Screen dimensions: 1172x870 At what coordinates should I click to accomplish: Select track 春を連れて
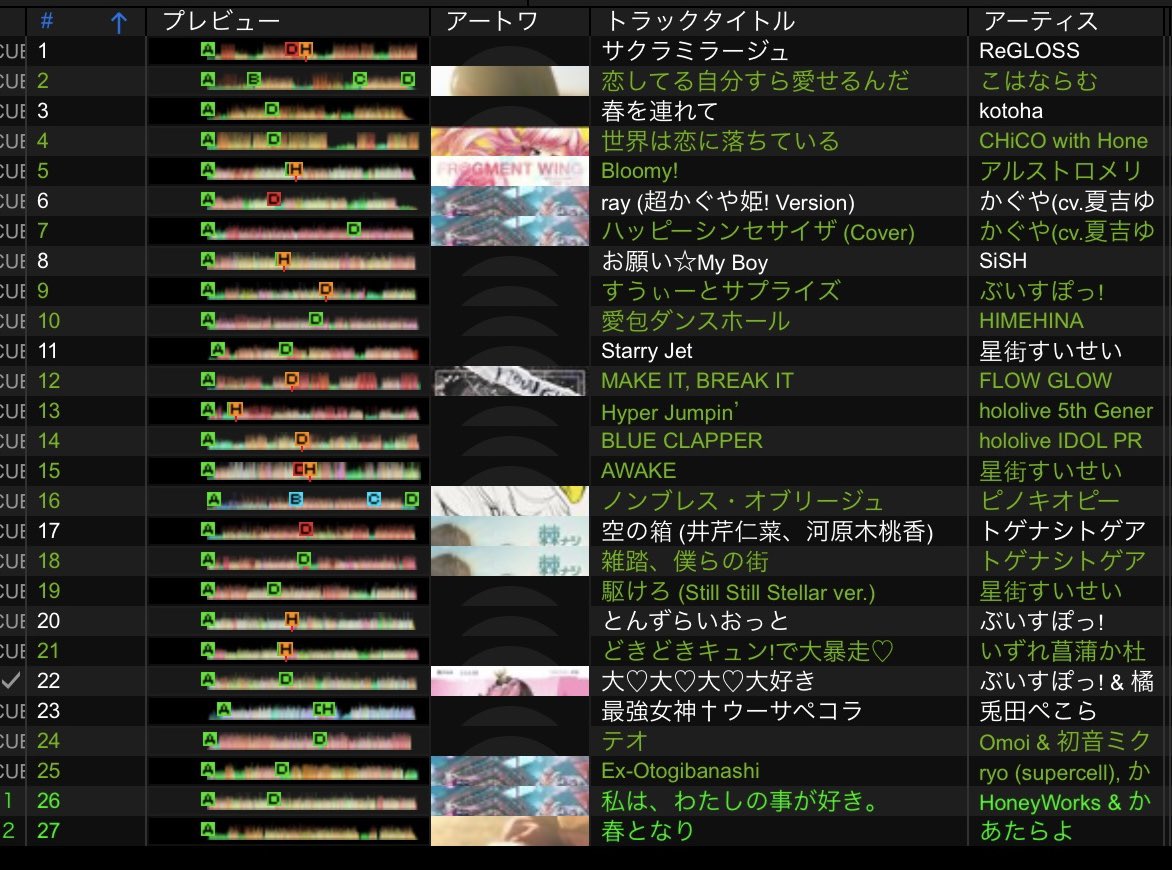(659, 111)
